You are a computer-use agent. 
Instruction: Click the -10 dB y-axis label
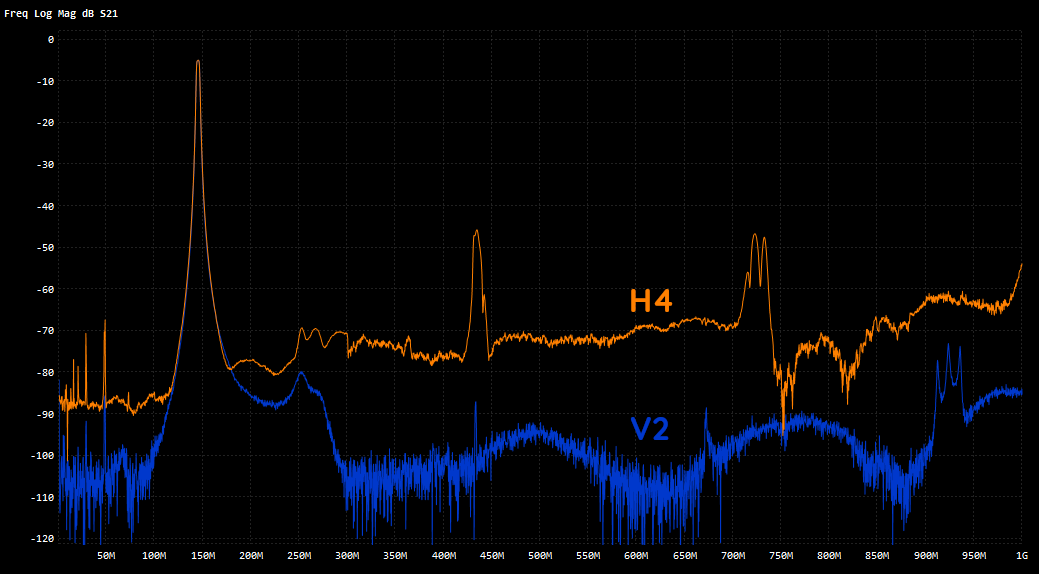click(45, 82)
